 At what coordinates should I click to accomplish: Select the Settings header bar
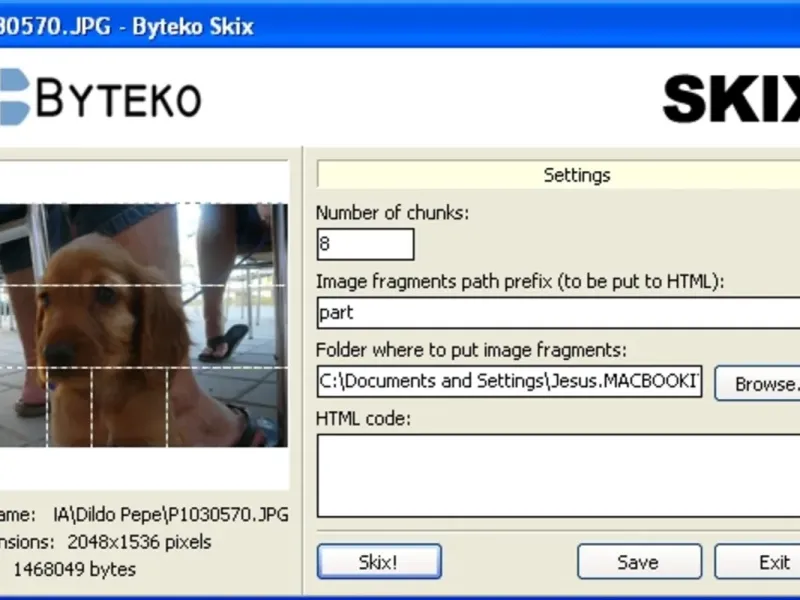click(x=558, y=175)
